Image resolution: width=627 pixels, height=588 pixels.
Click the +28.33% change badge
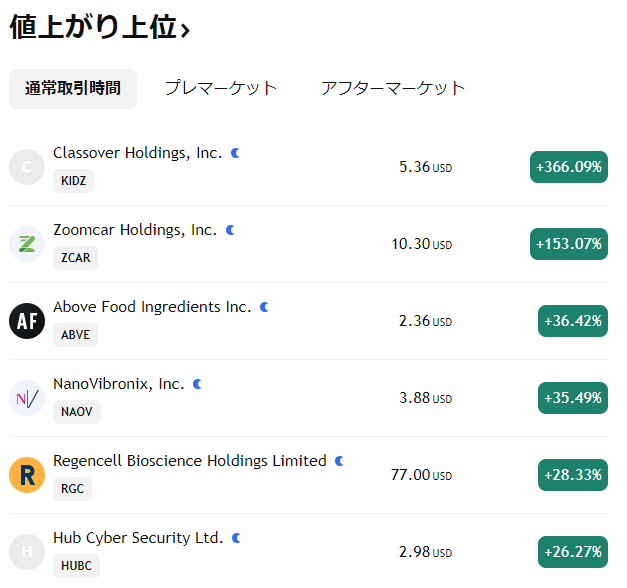click(x=573, y=475)
